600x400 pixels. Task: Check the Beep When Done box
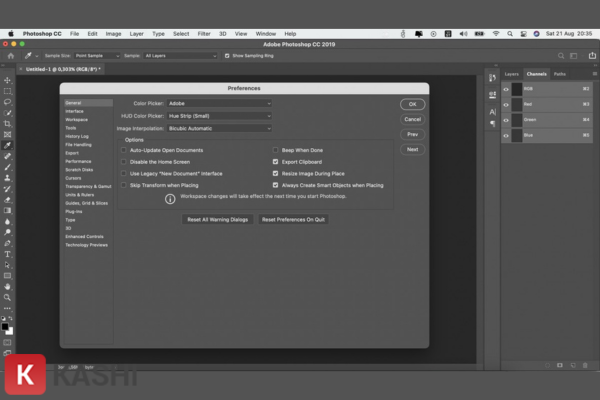pos(275,150)
